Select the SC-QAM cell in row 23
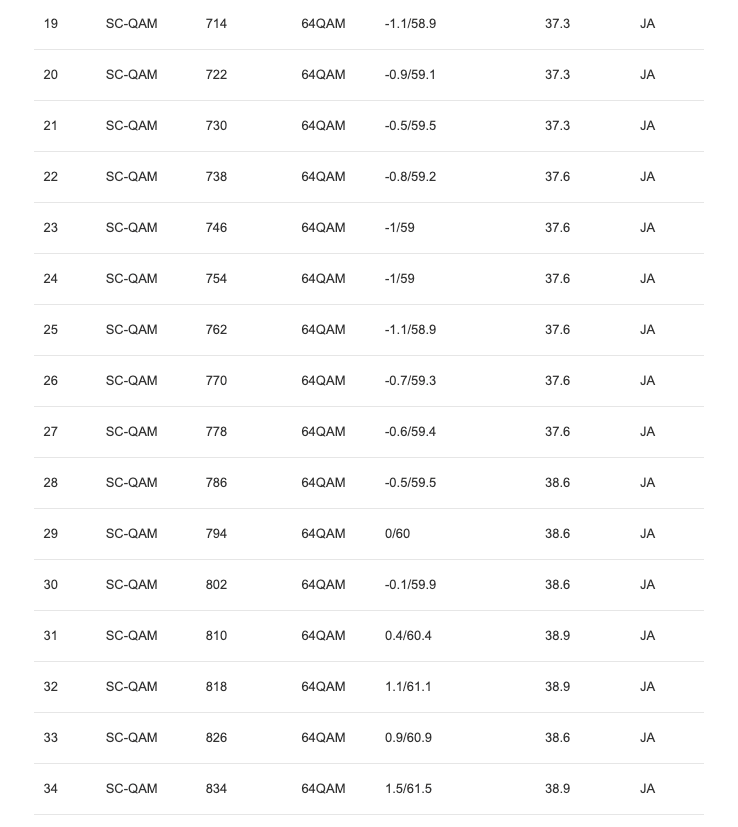 131,228
